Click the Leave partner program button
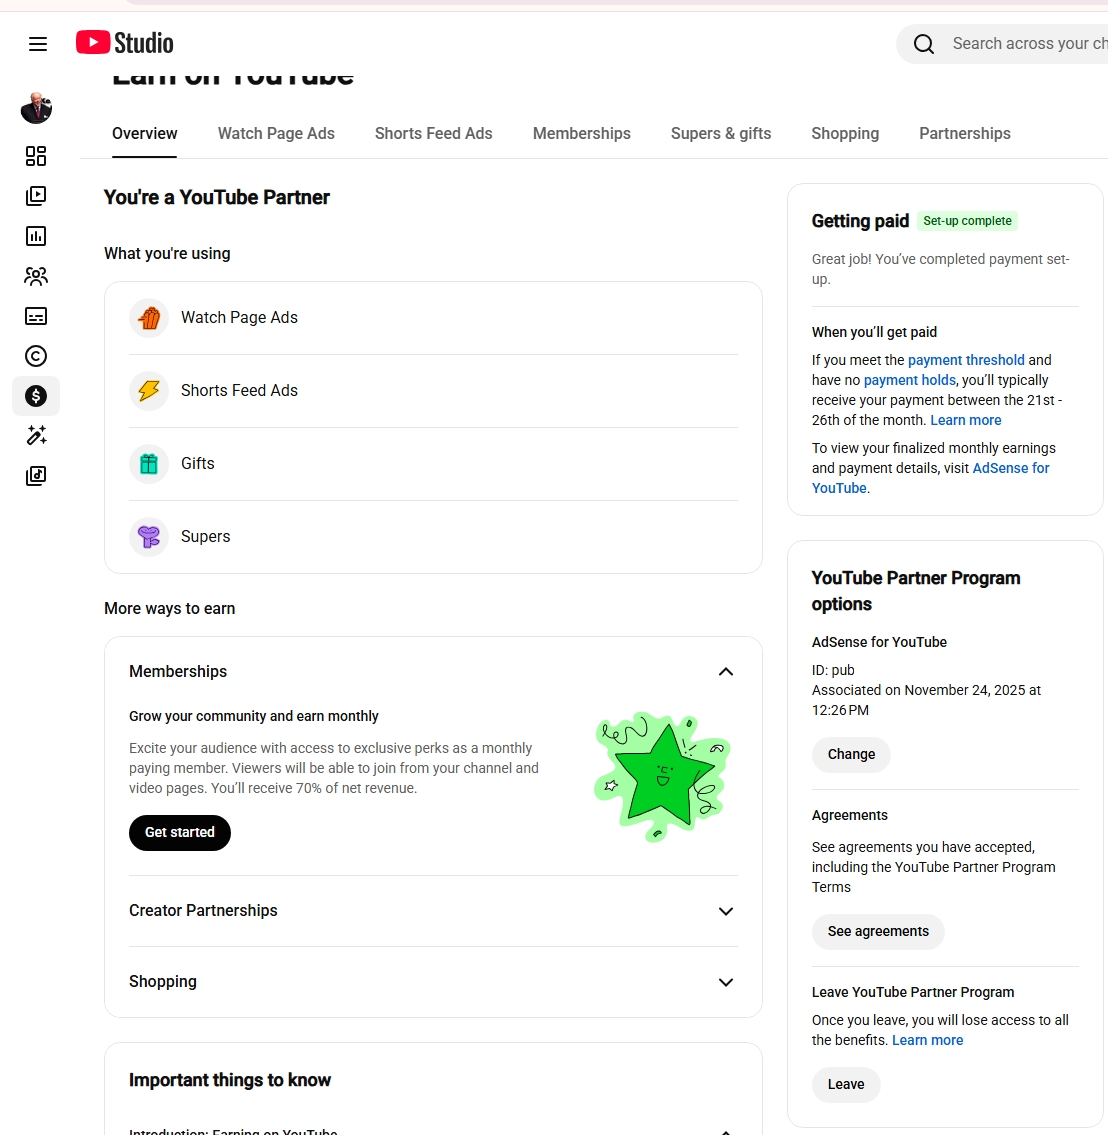The width and height of the screenshot is (1108, 1135). coord(846,1084)
